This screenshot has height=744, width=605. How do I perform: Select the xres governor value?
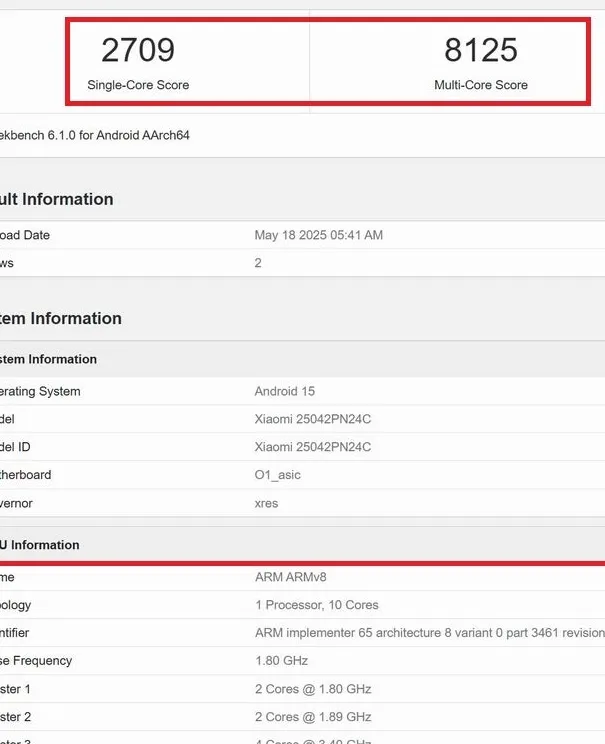[x=267, y=503]
